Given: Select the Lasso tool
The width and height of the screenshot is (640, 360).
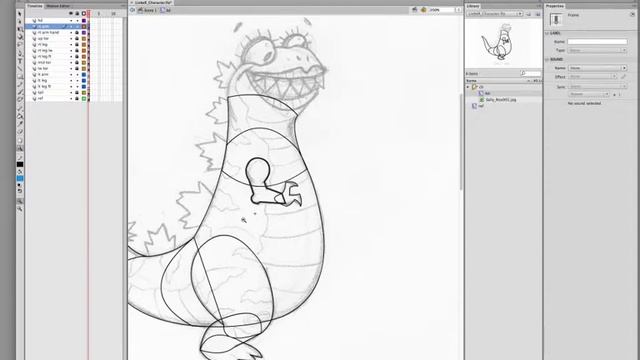Looking at the screenshot, I should point(20,44).
